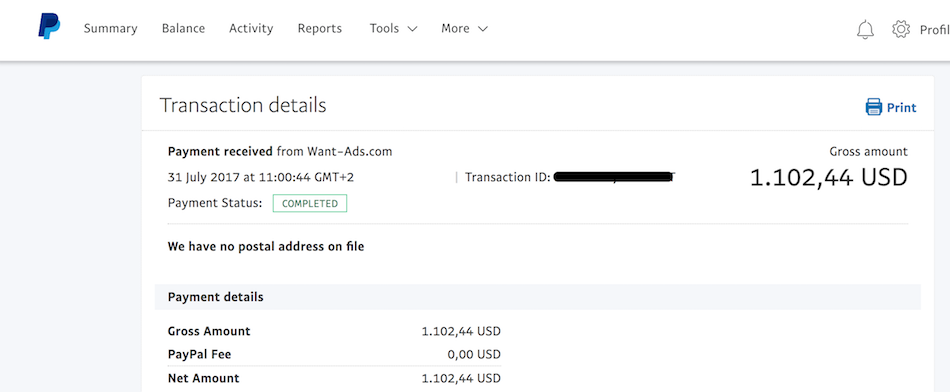The width and height of the screenshot is (950, 392).
Task: Select the large 1.102,44 USD gross amount
Action: [829, 178]
